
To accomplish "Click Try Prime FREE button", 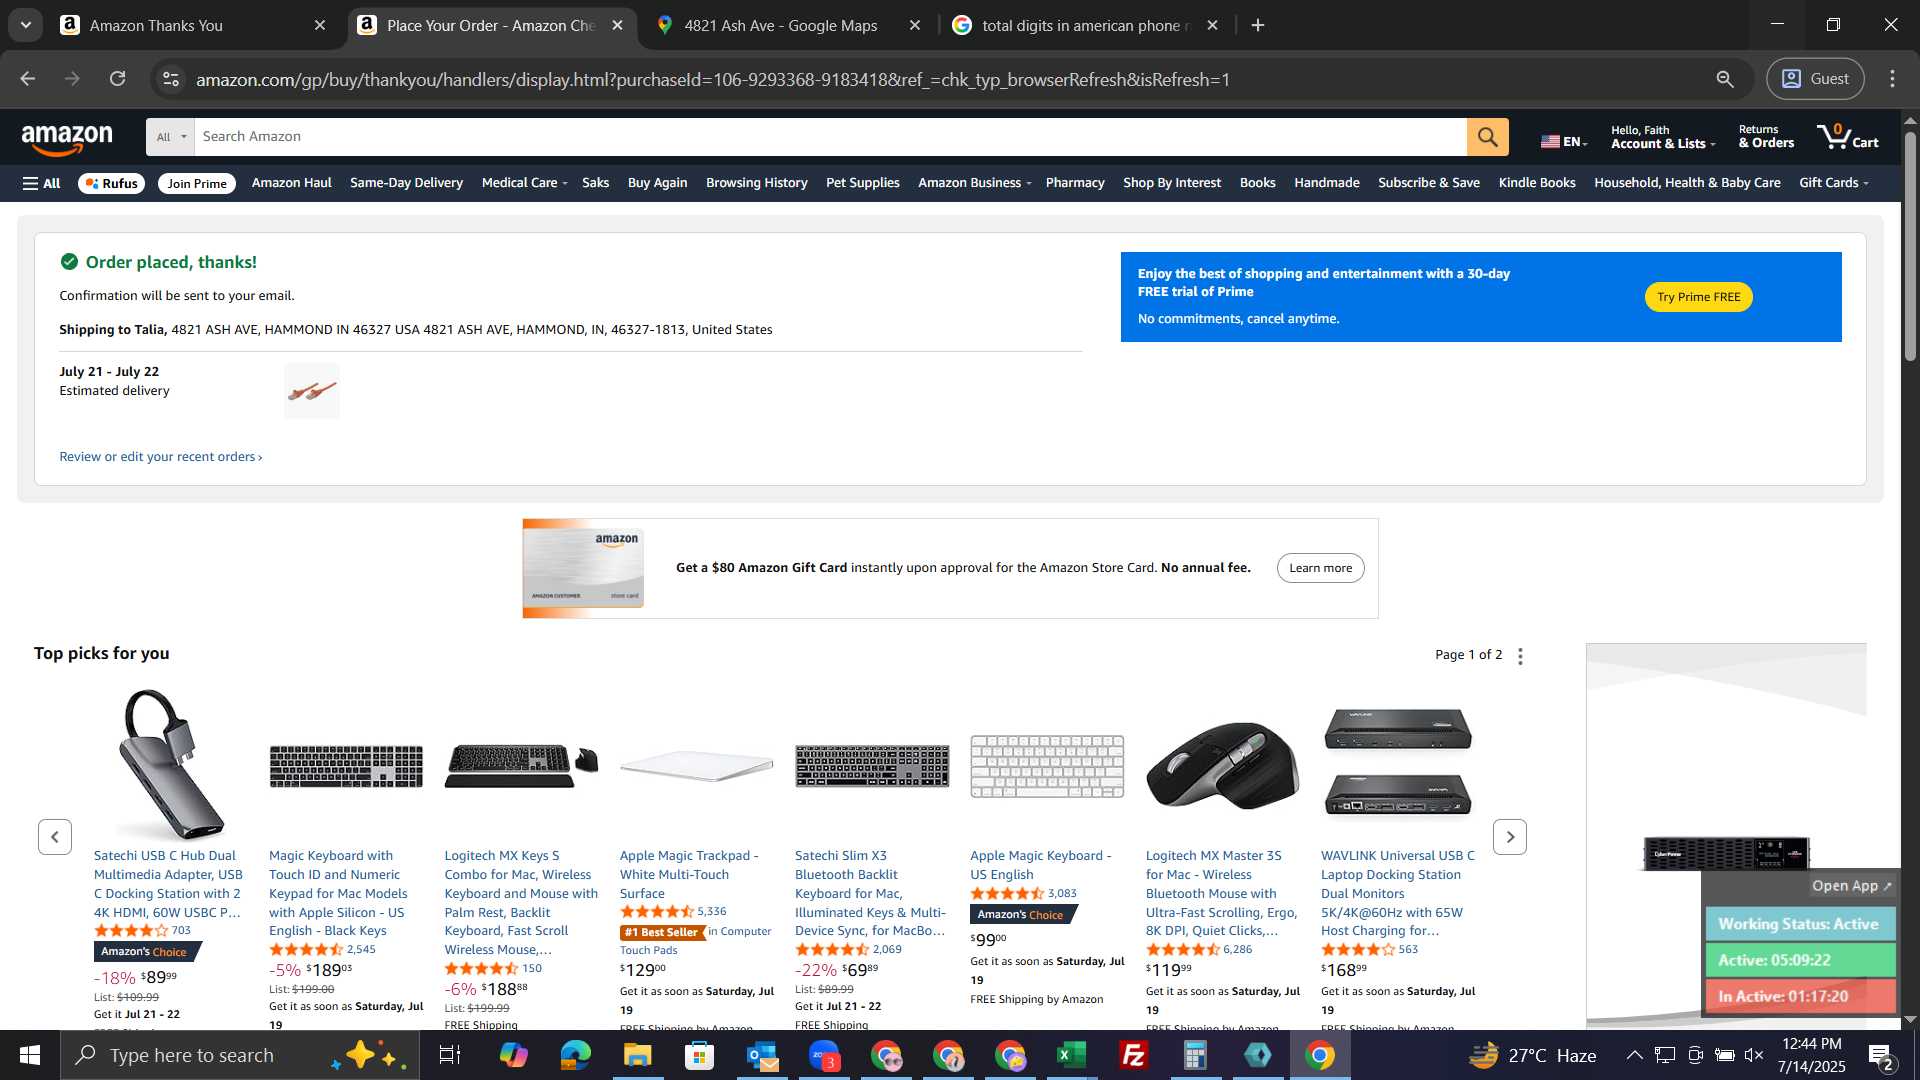I will 1698,297.
